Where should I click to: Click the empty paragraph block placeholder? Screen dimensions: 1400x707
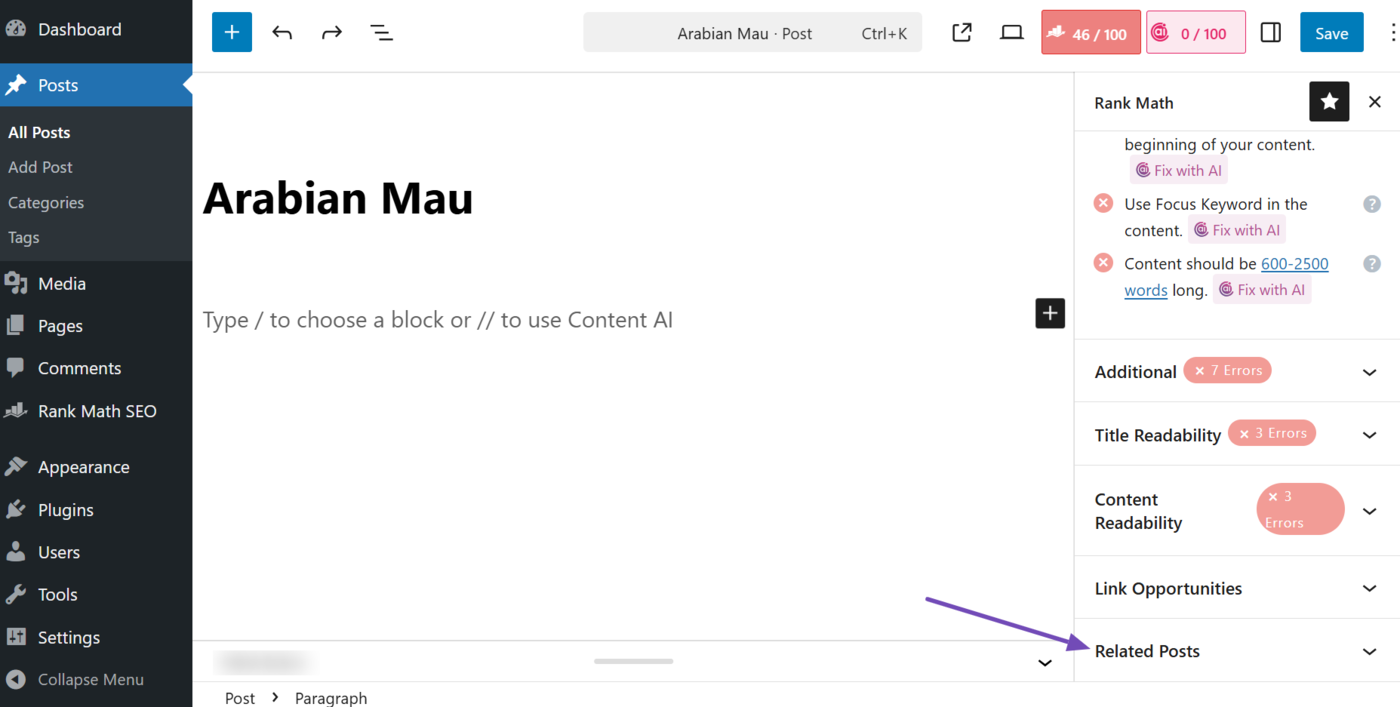438,320
